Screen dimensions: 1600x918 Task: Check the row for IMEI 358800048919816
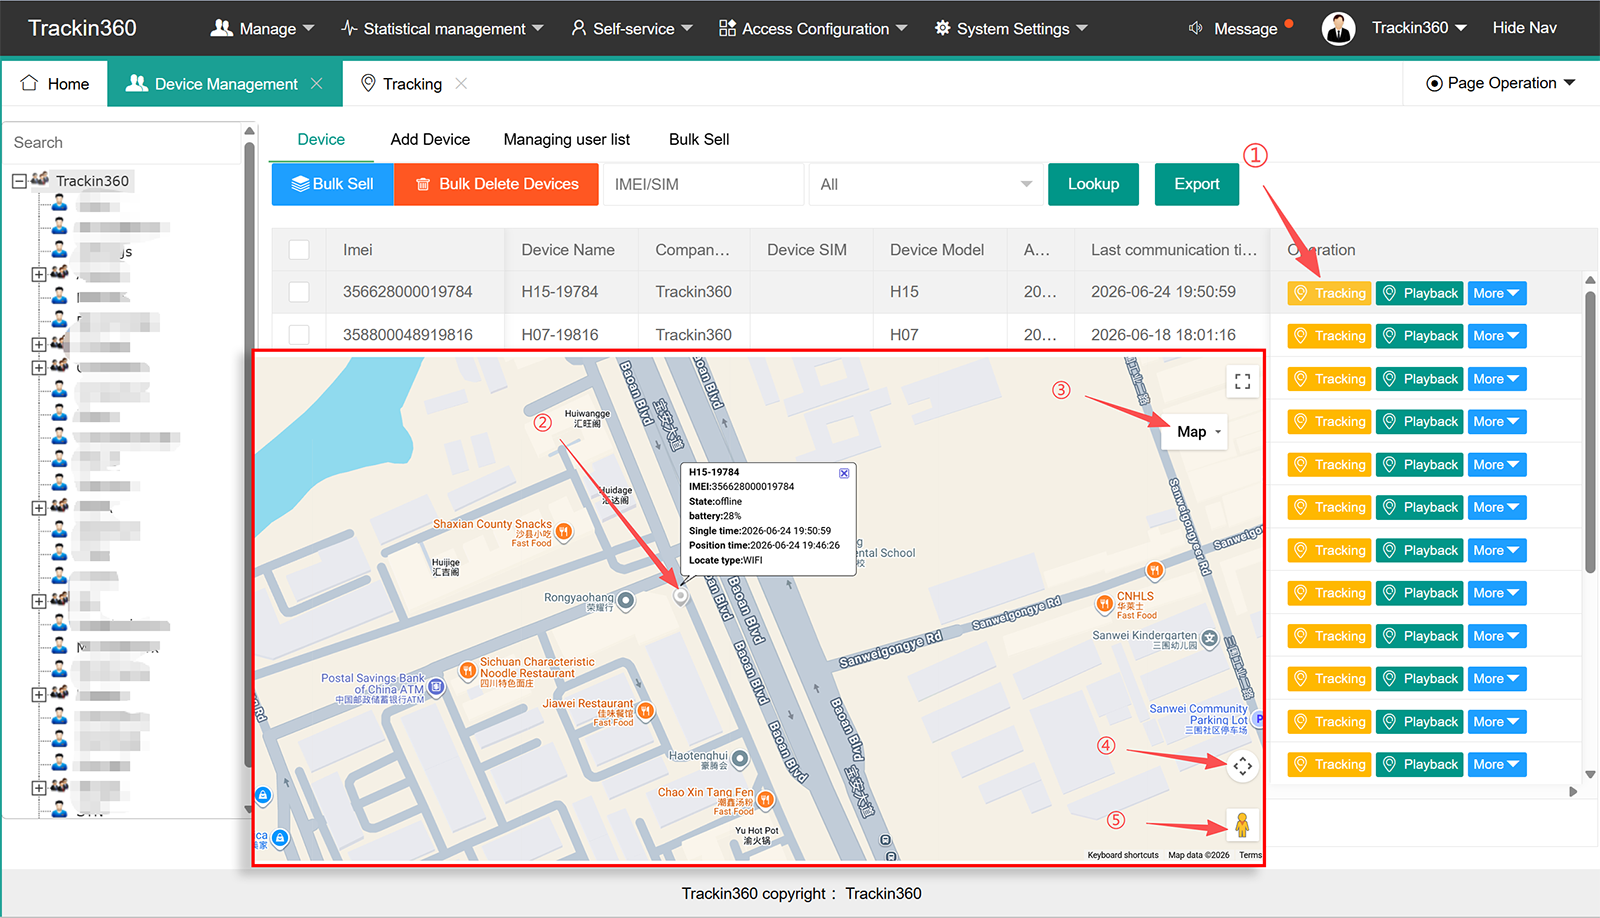click(299, 335)
